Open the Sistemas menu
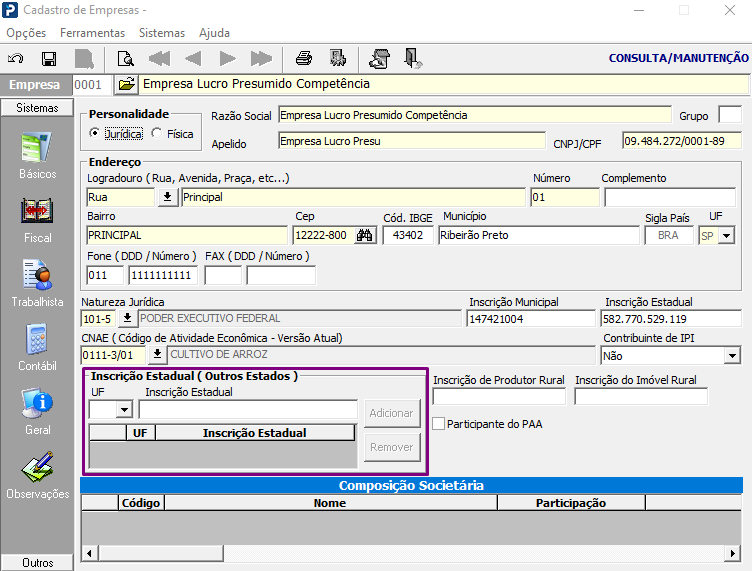 pyautogui.click(x=162, y=33)
